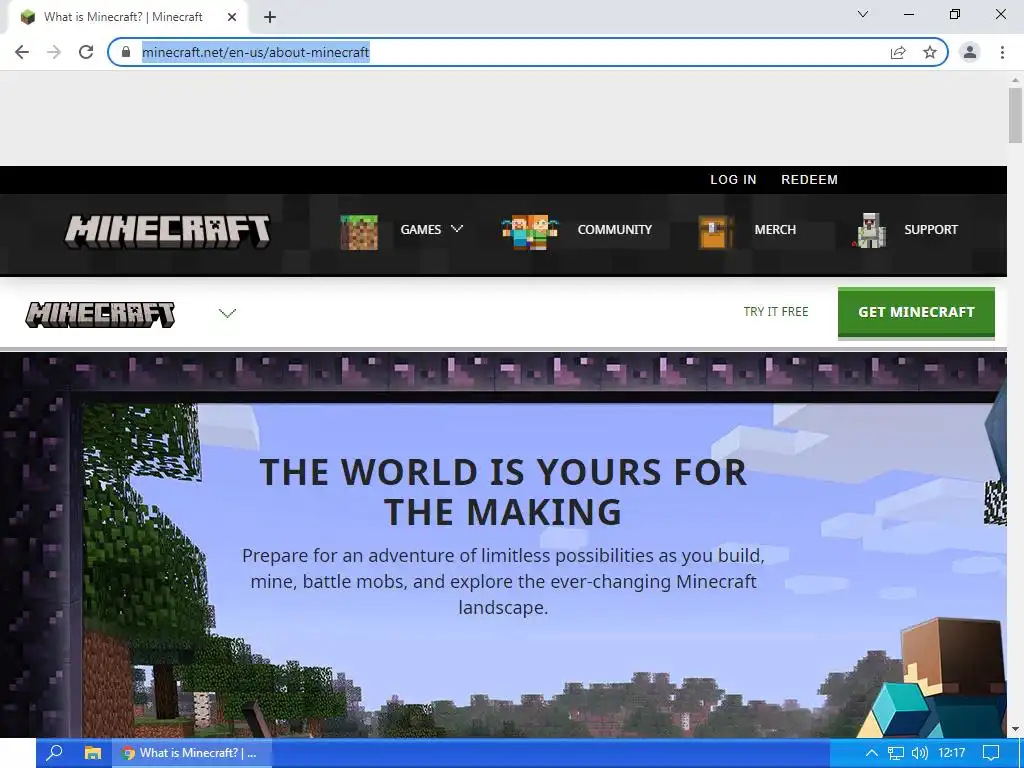Click the scrollbar down arrow
Image resolution: width=1024 pixels, height=768 pixels.
pos(1015,729)
